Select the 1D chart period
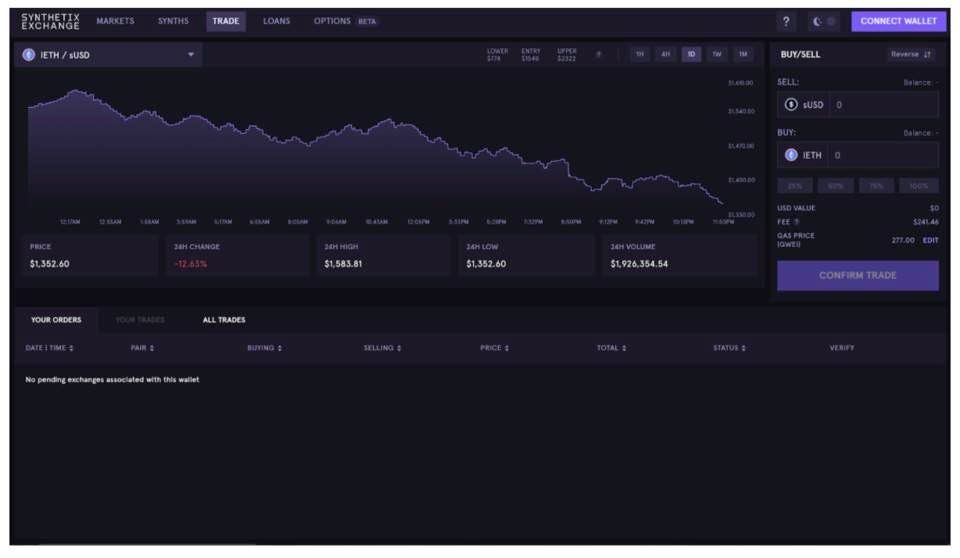This screenshot has height=558, width=960. (691, 55)
